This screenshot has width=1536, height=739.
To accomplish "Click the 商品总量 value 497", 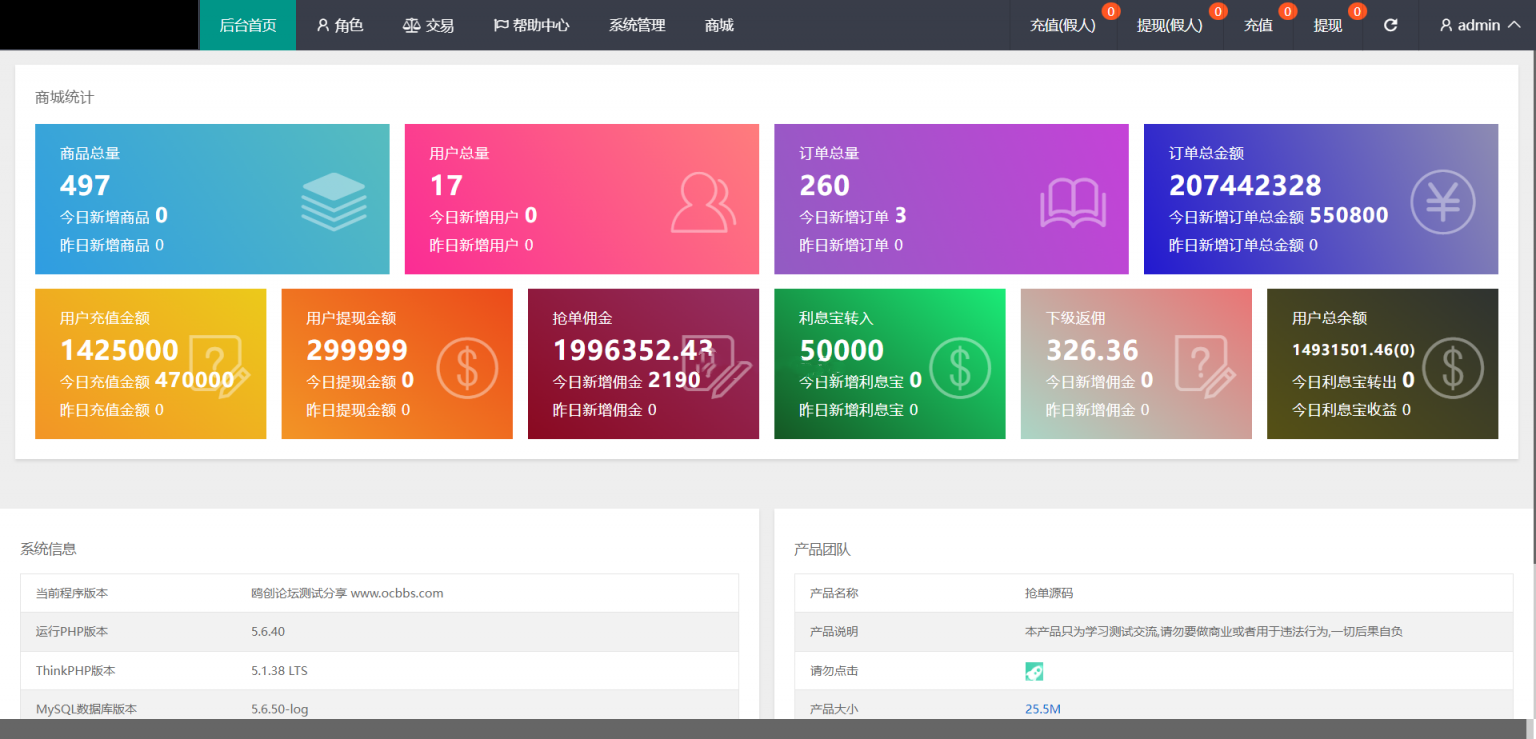I will click(x=85, y=185).
